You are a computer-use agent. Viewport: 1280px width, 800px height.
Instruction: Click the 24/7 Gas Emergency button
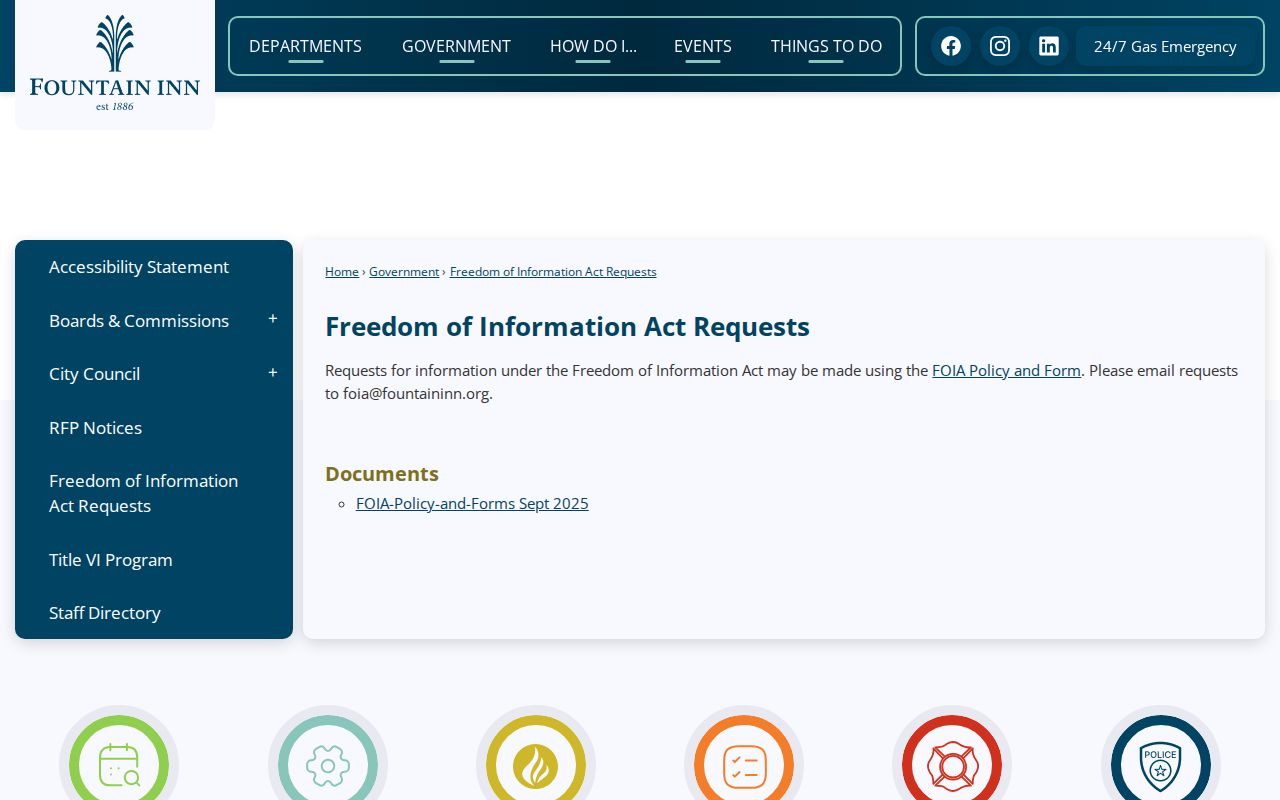(1165, 46)
